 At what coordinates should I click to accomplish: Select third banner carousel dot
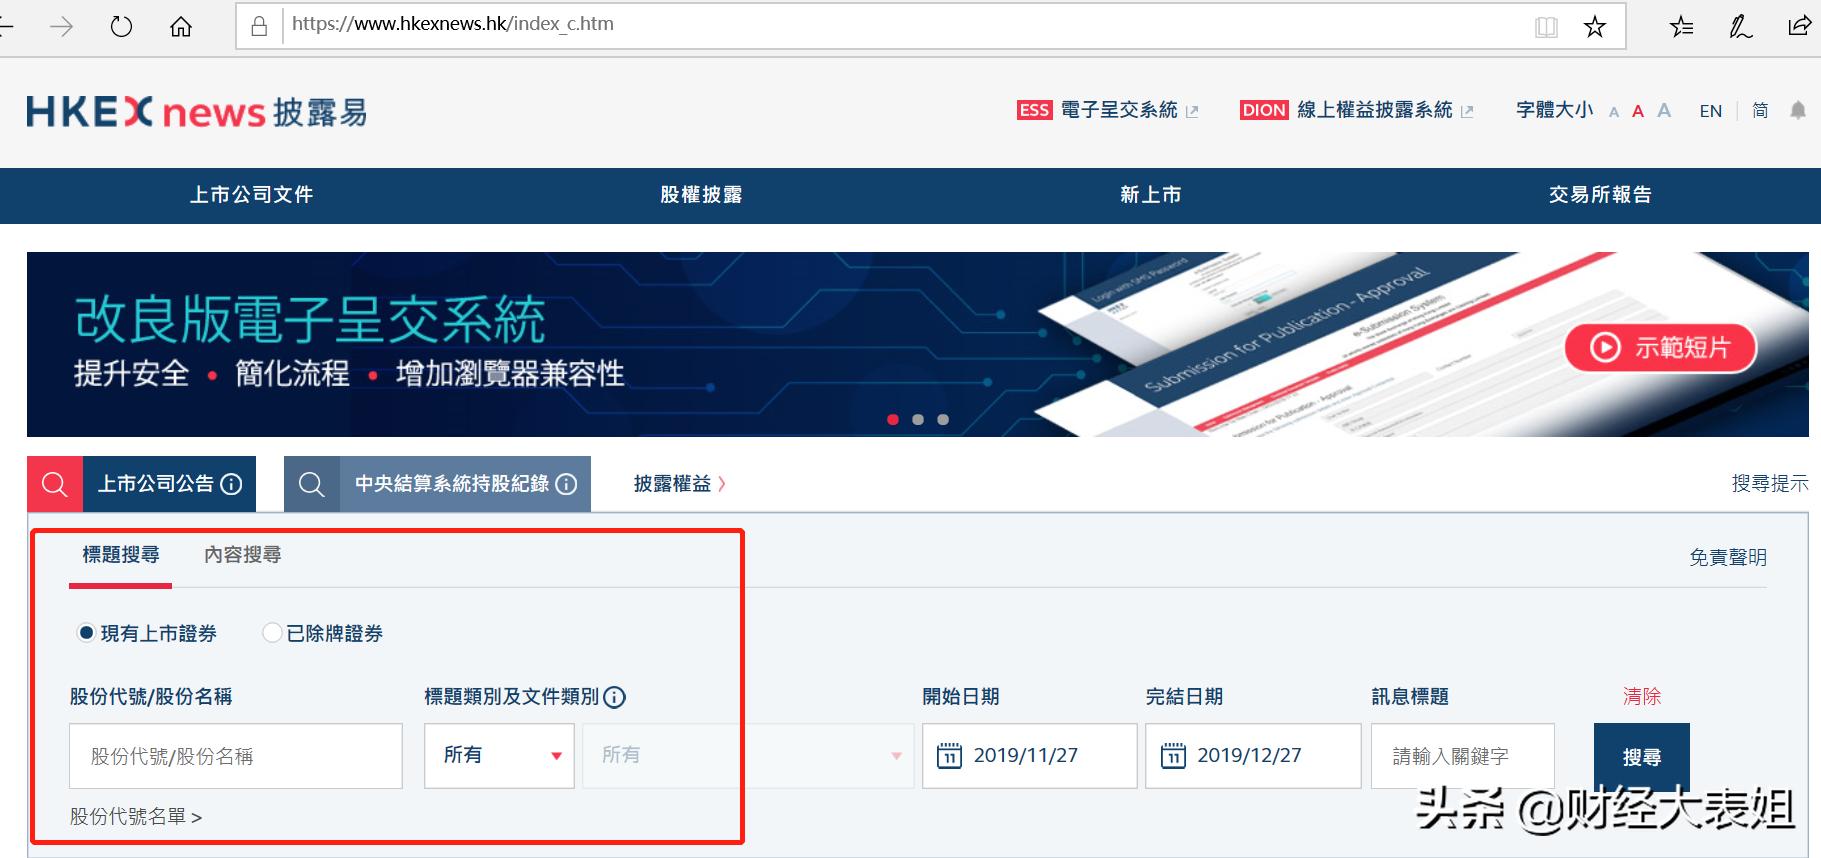click(x=943, y=419)
